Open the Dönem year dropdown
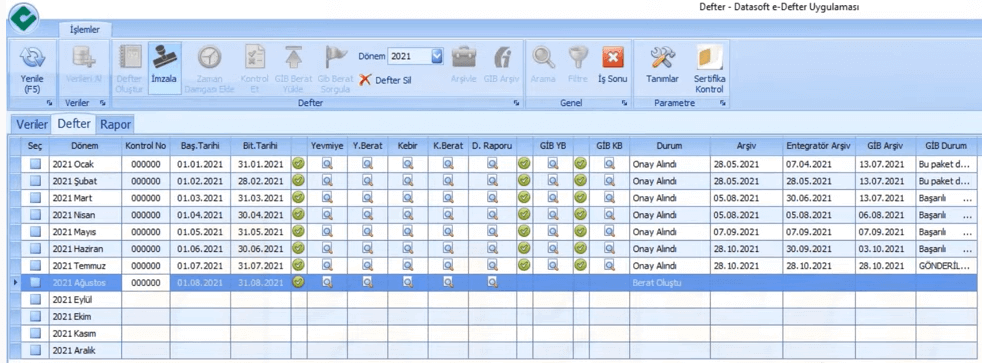 click(437, 56)
